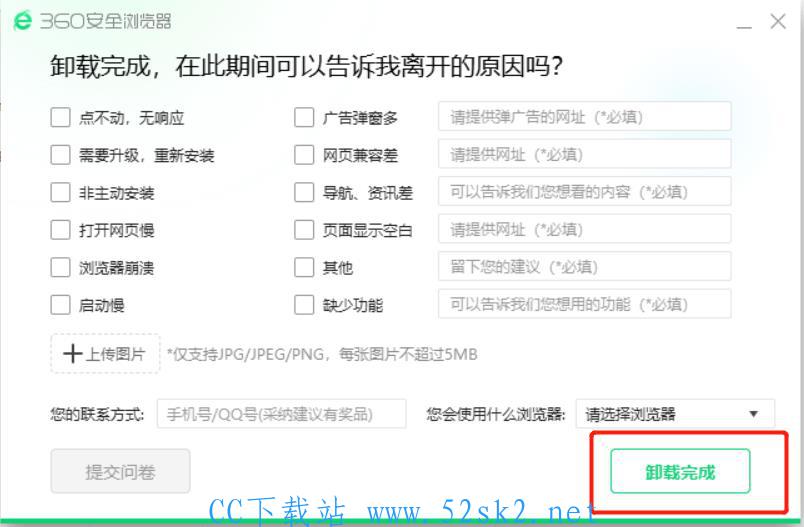Click the 留下您的建议 input field
The height and width of the screenshot is (527, 804).
[585, 266]
